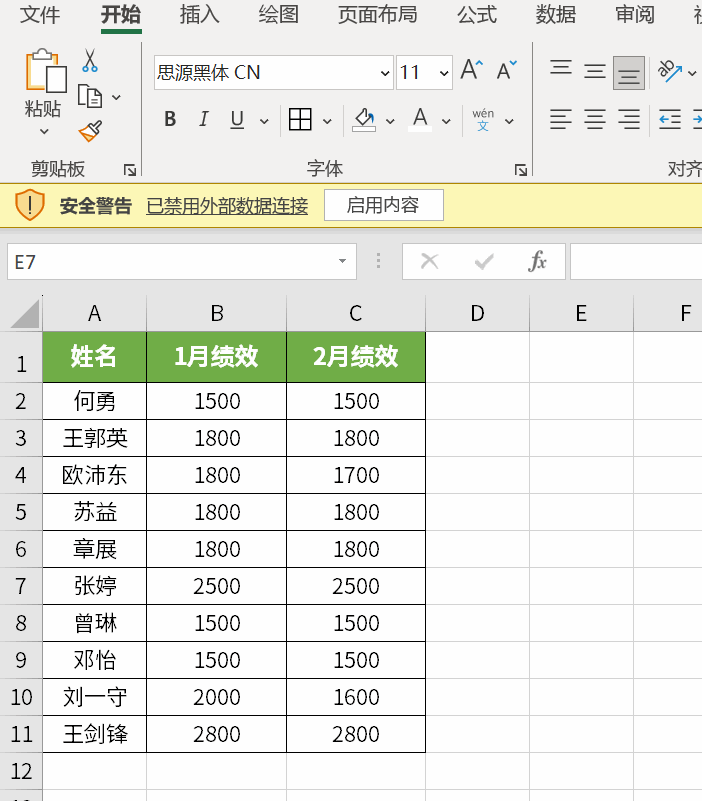This screenshot has height=801, width=702.
Task: Increase font size with large A
Action: [x=472, y=70]
